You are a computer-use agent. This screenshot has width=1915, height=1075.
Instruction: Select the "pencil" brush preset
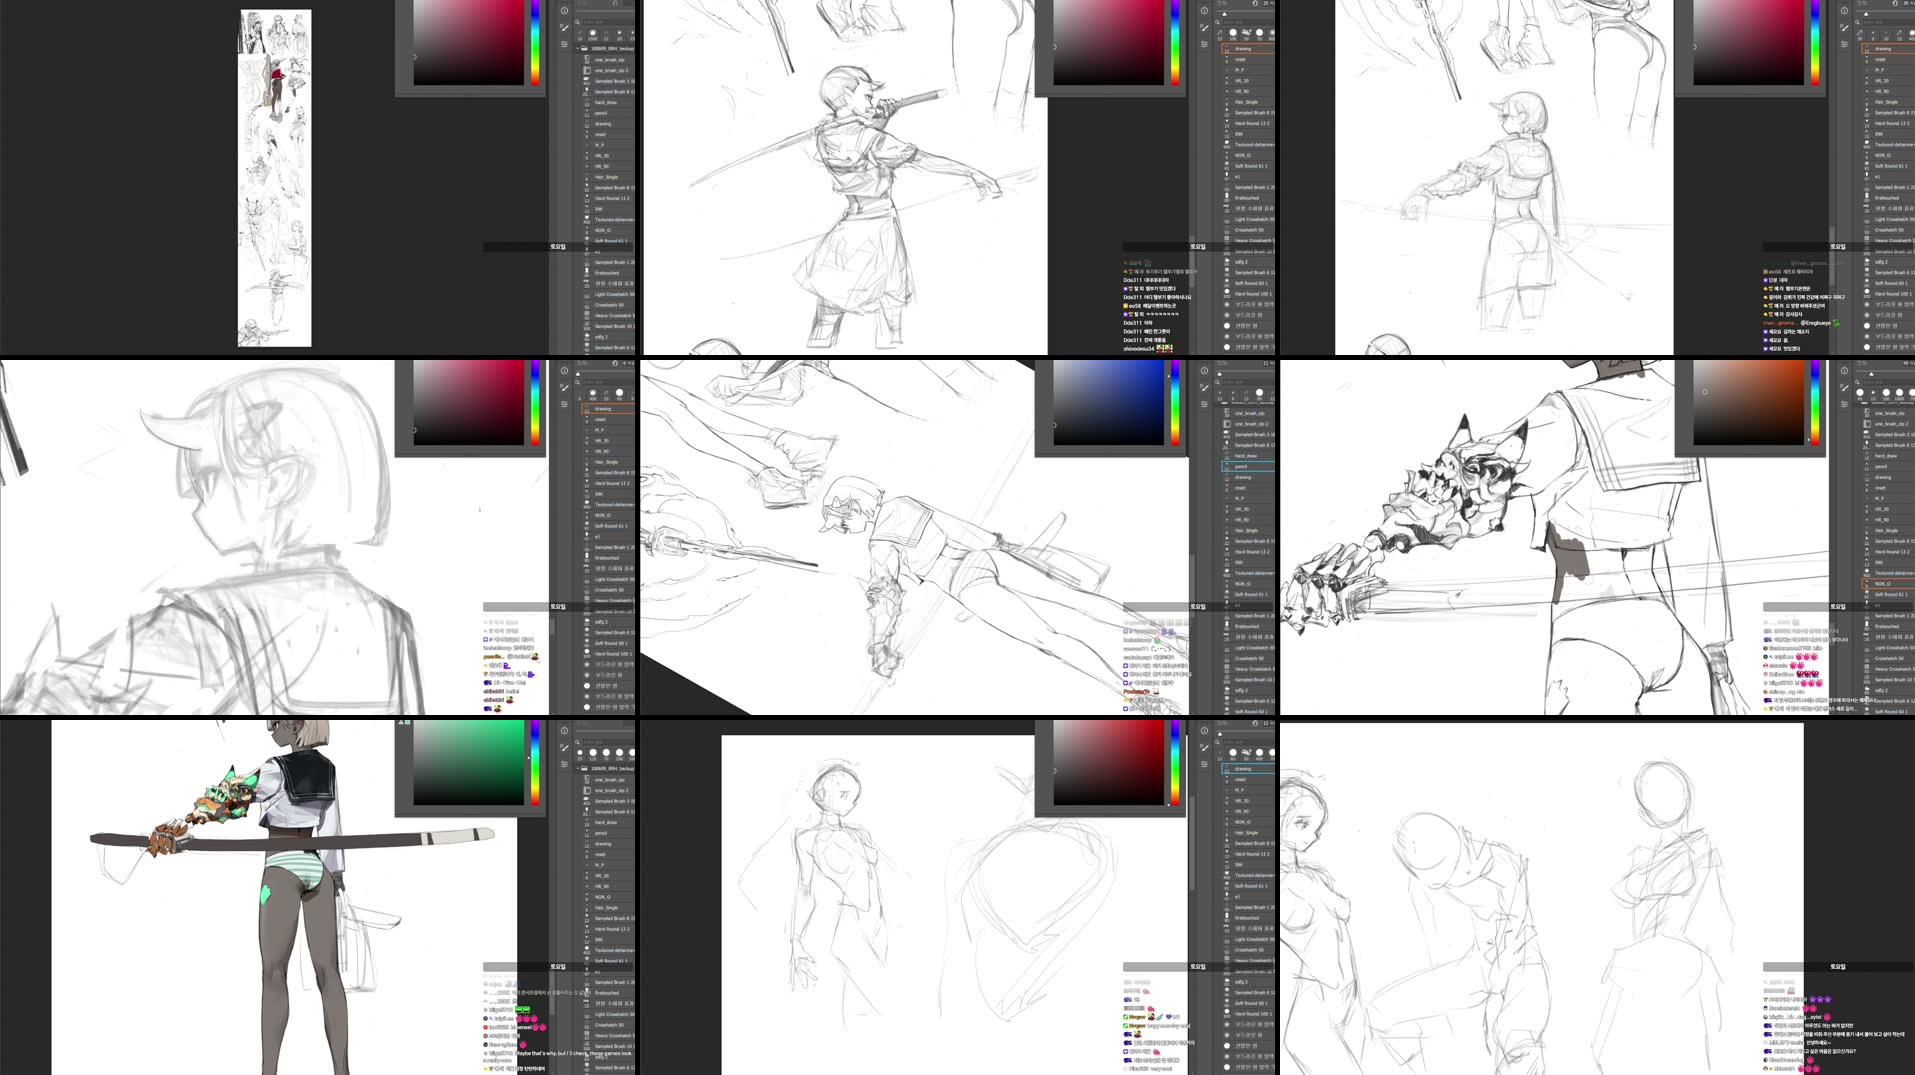click(604, 113)
